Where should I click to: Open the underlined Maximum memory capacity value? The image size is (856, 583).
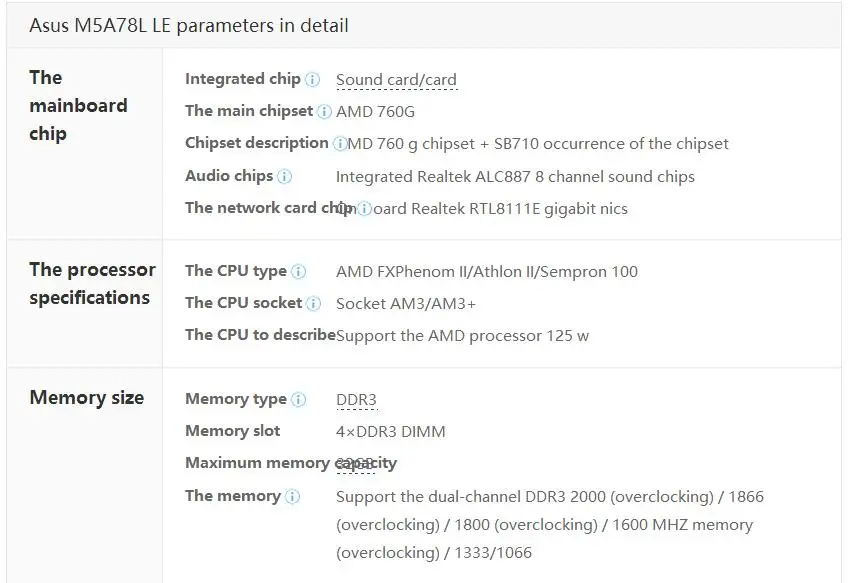click(x=355, y=463)
